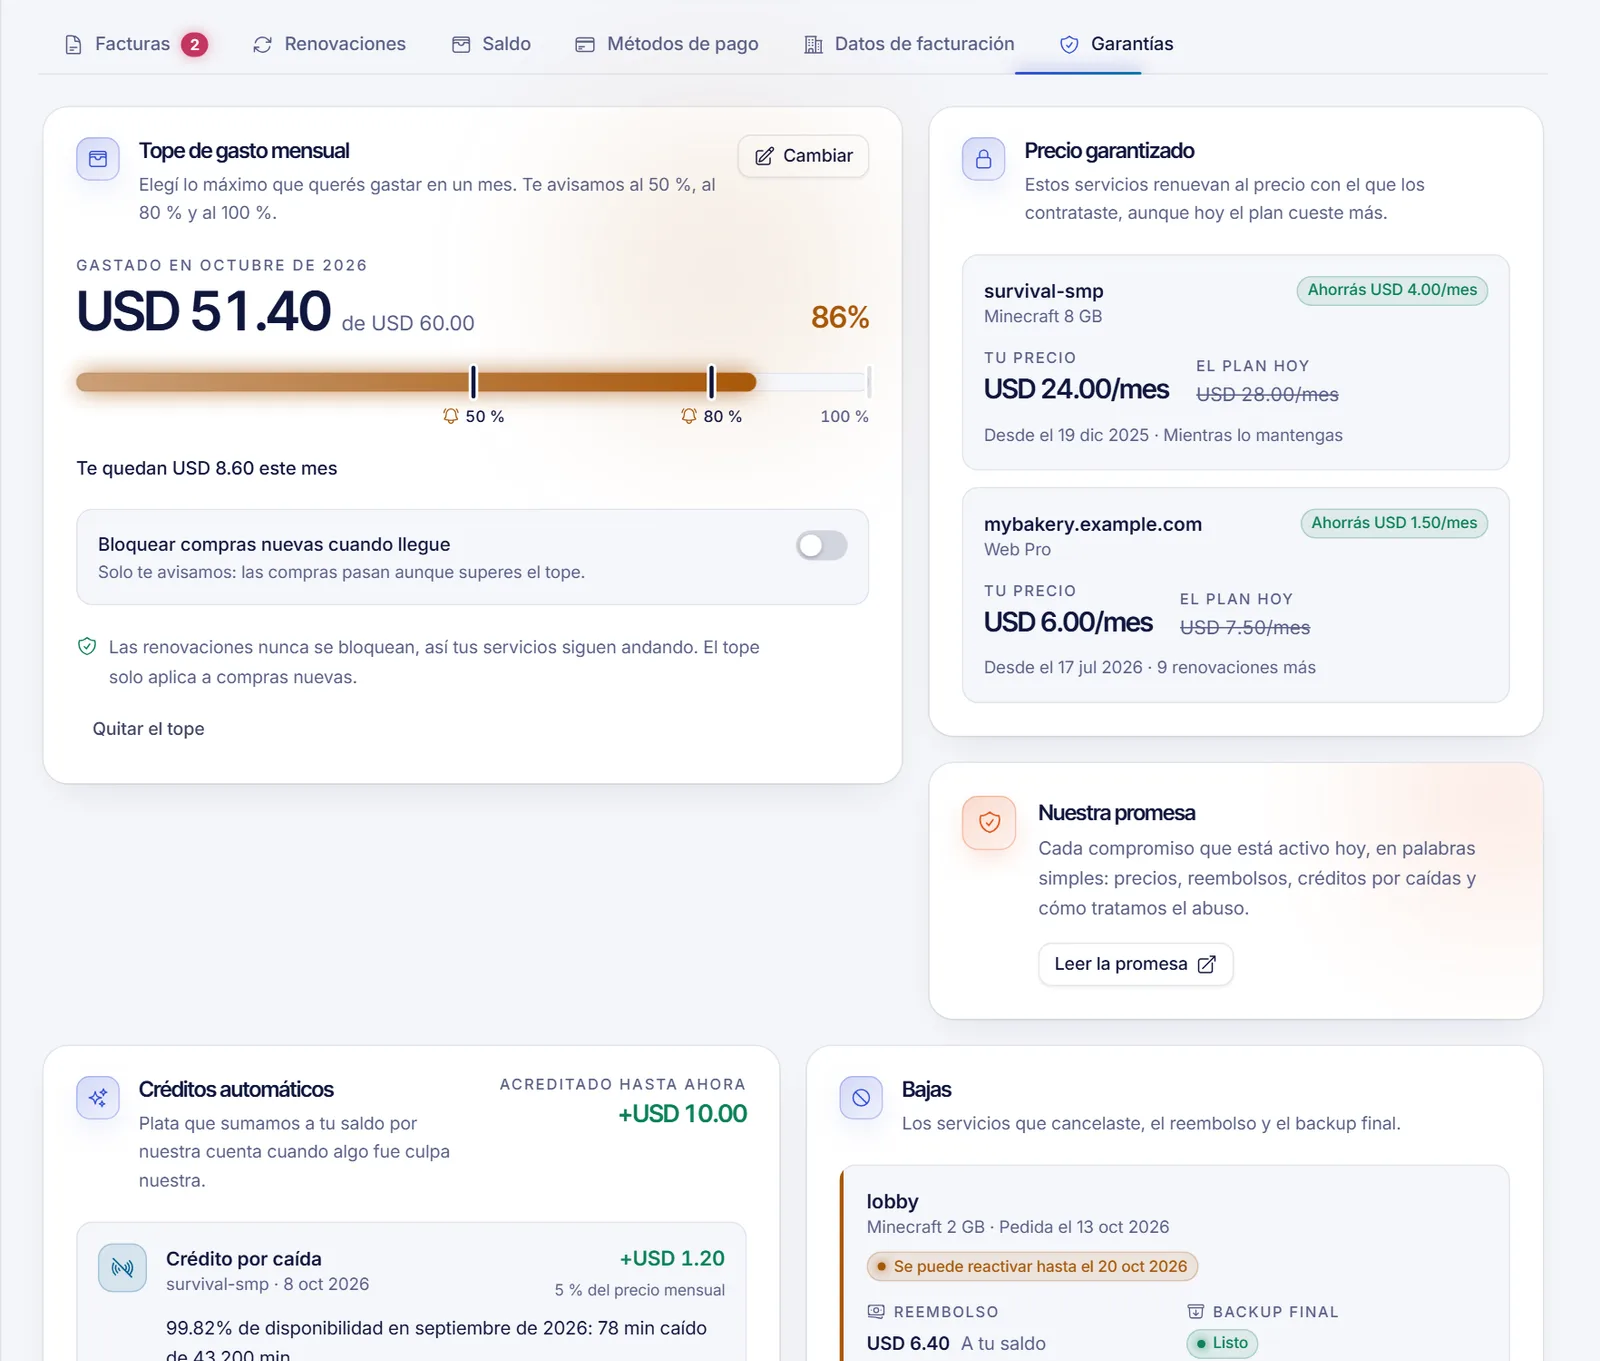Click the Listo backup status badge
This screenshot has width=1600, height=1361.
tap(1222, 1343)
